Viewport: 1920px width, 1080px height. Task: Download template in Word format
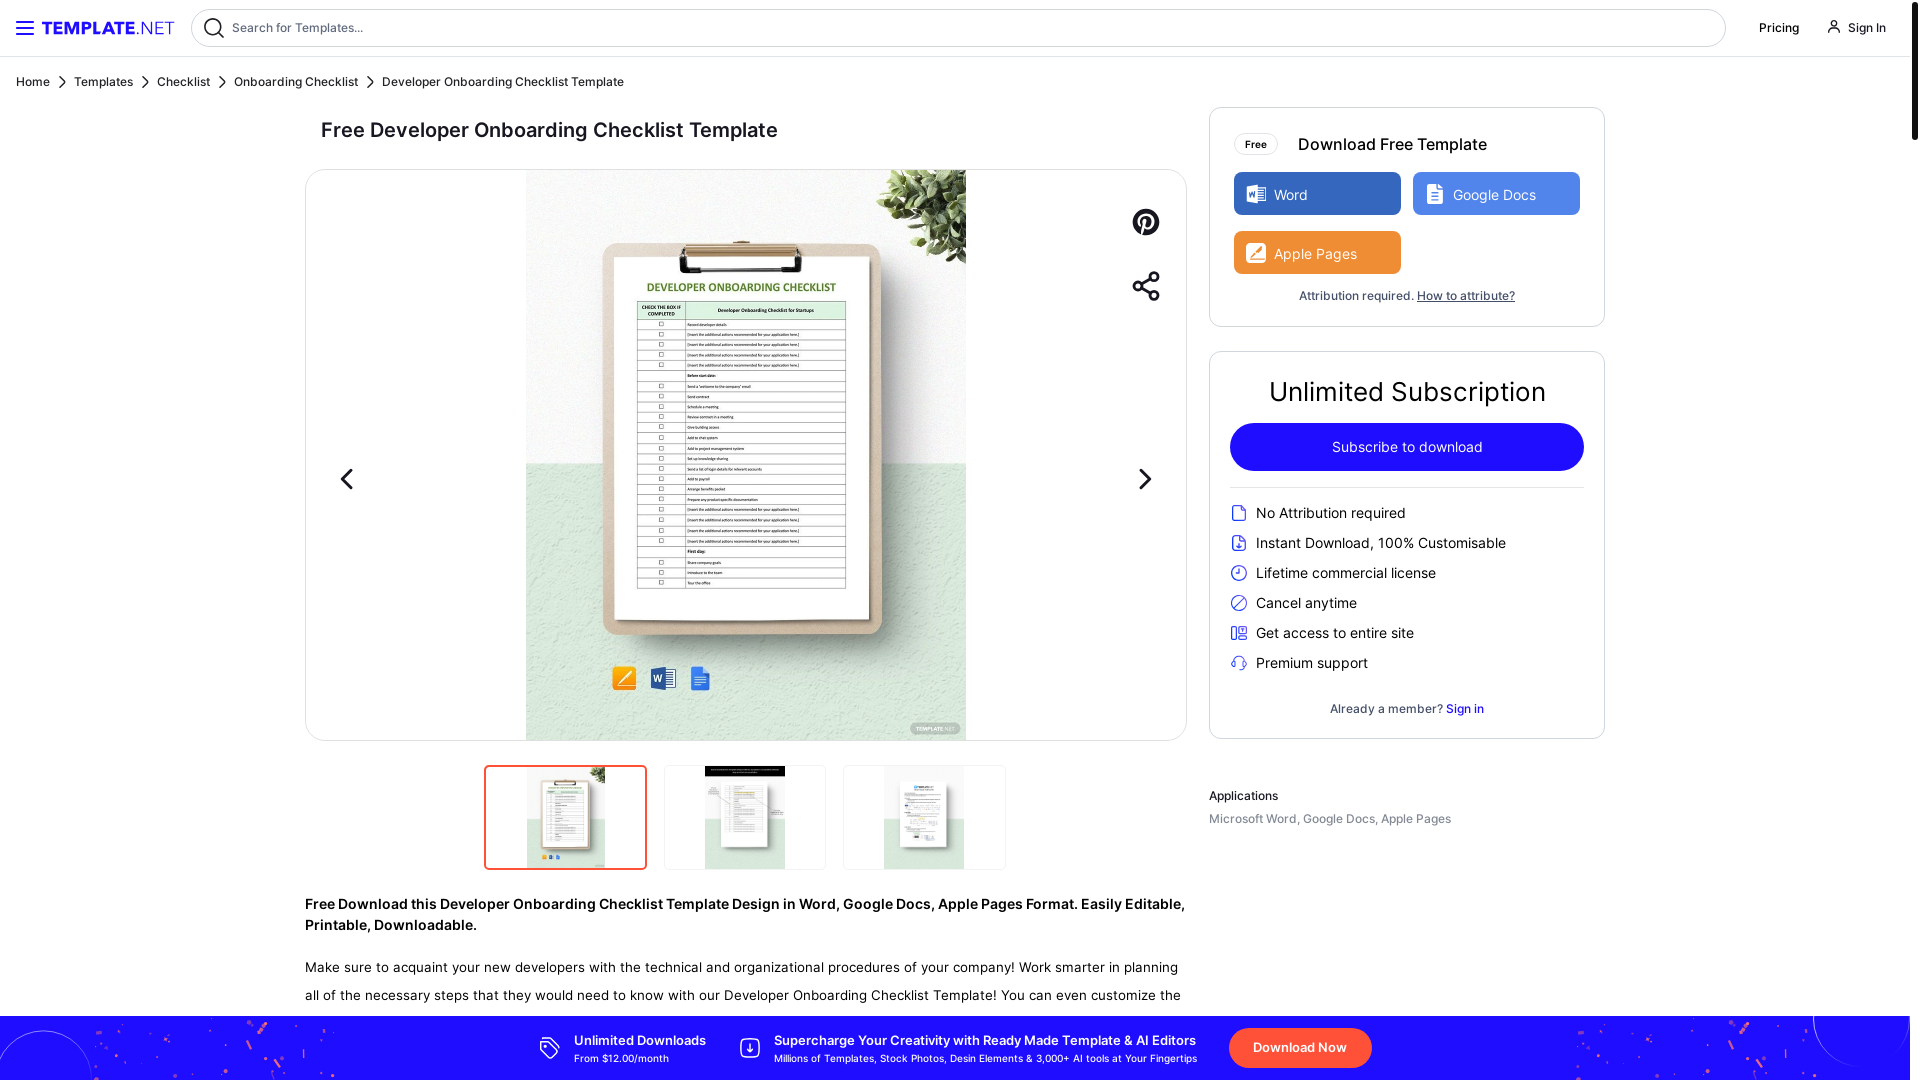click(1317, 194)
